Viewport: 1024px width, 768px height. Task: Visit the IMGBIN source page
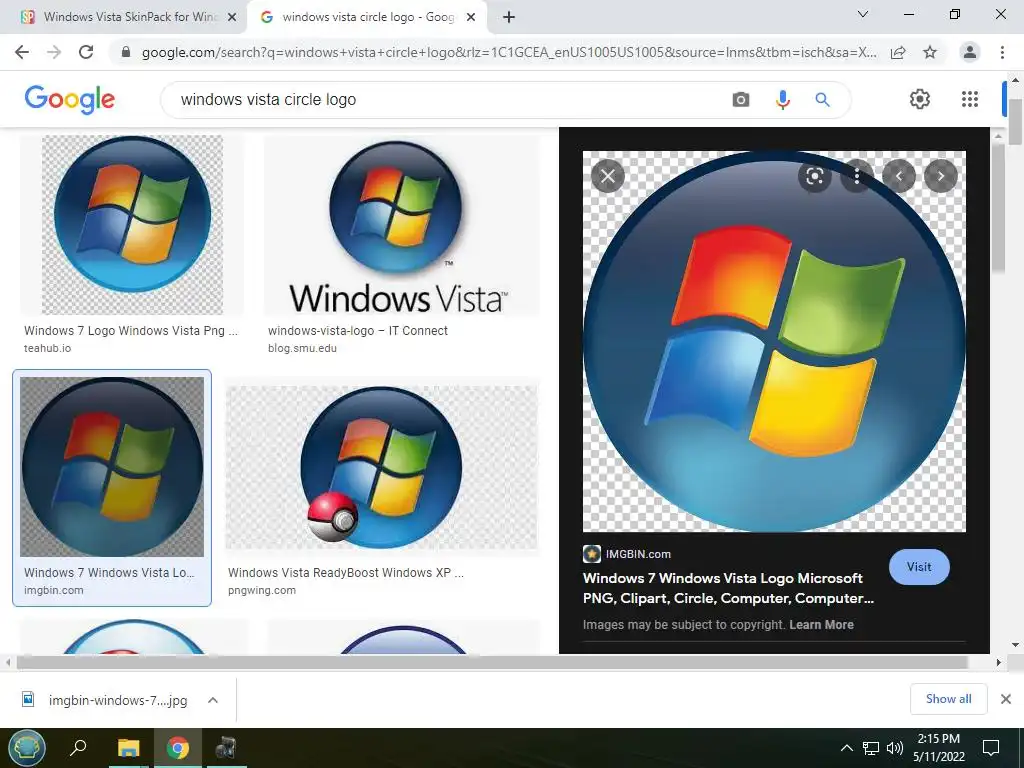919,567
